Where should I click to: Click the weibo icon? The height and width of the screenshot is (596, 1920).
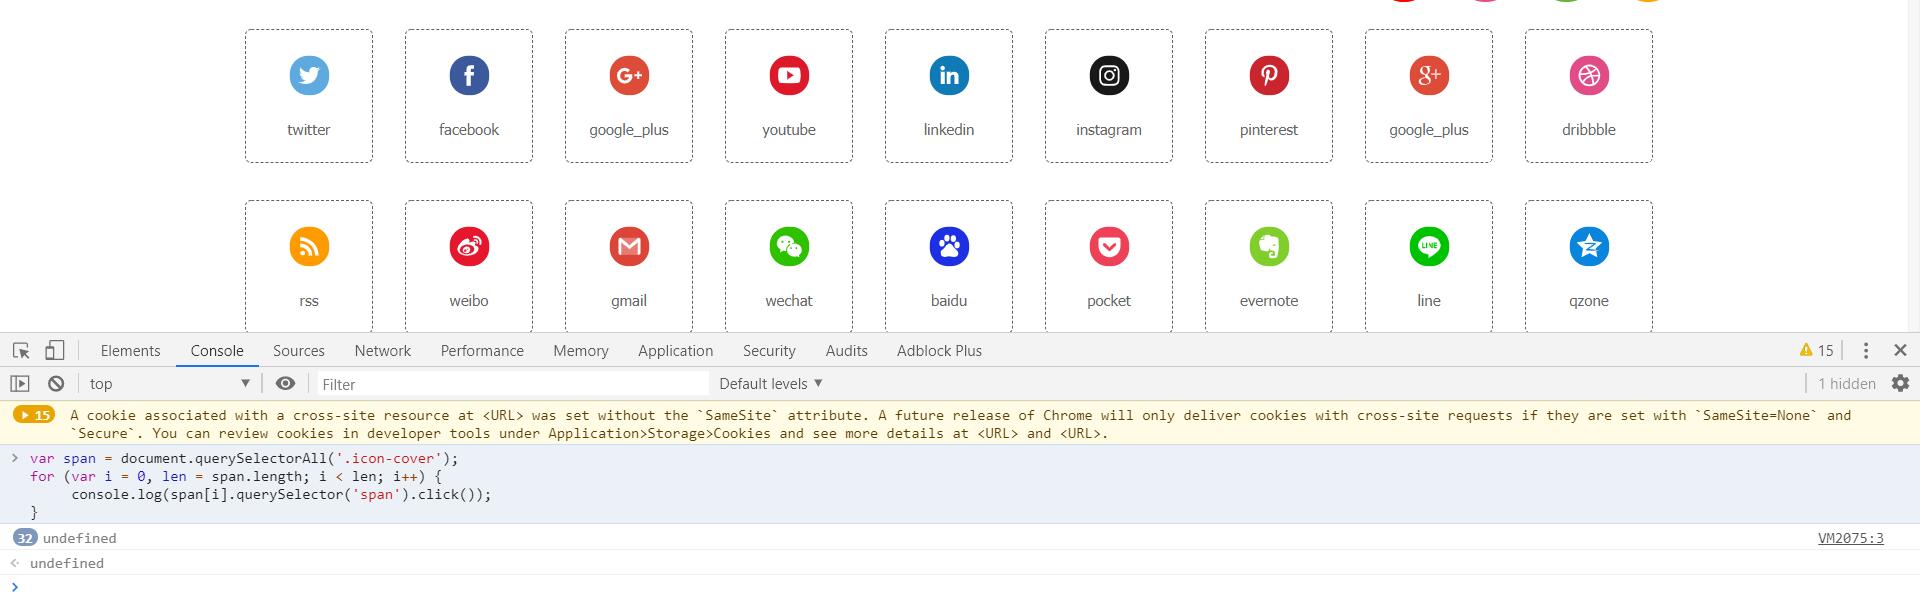coord(469,246)
